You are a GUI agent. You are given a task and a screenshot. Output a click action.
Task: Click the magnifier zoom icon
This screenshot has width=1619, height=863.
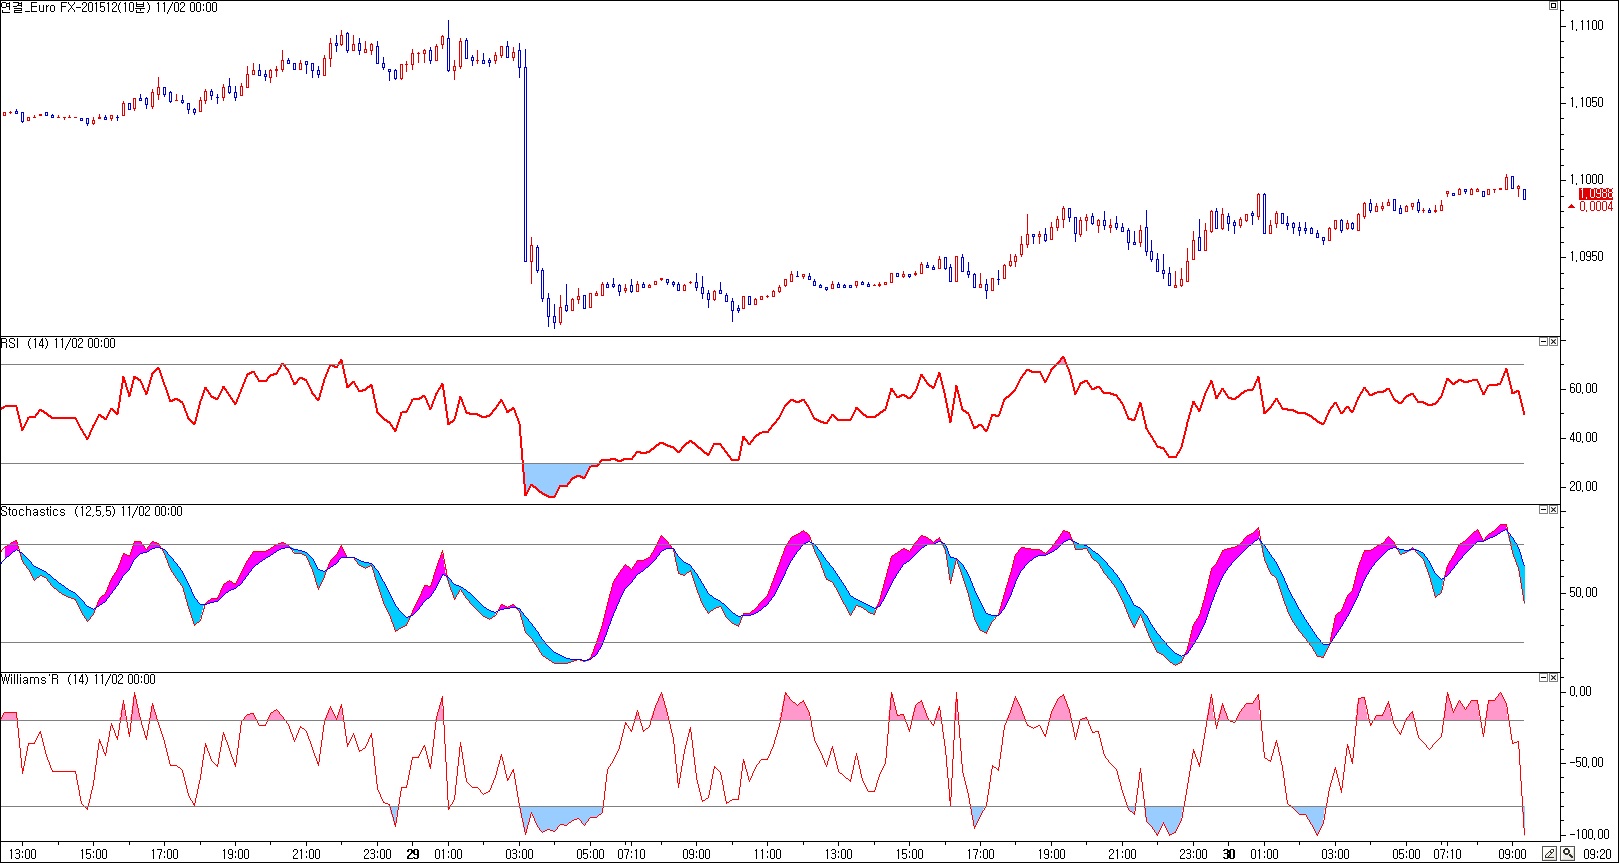point(1566,853)
